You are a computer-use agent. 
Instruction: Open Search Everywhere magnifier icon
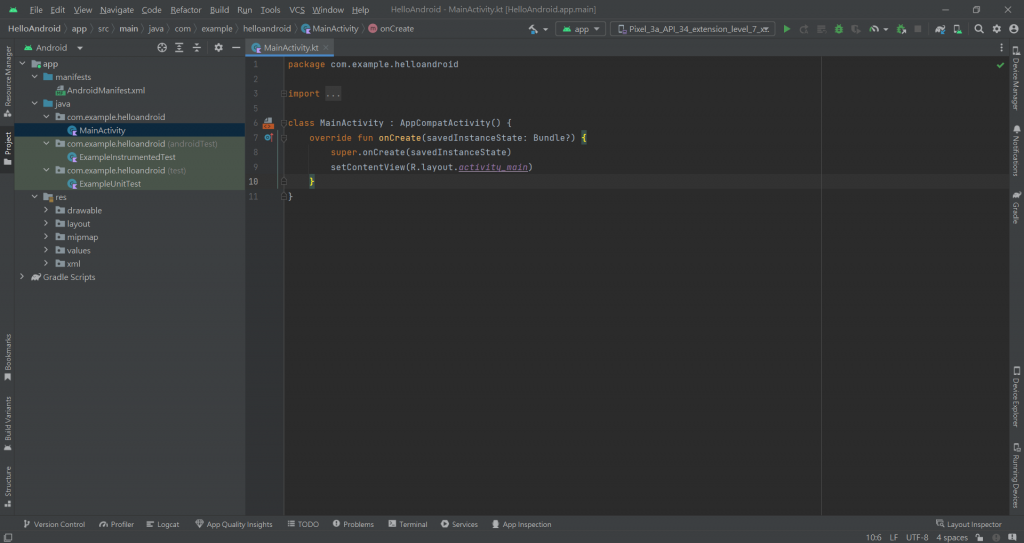[x=979, y=29]
